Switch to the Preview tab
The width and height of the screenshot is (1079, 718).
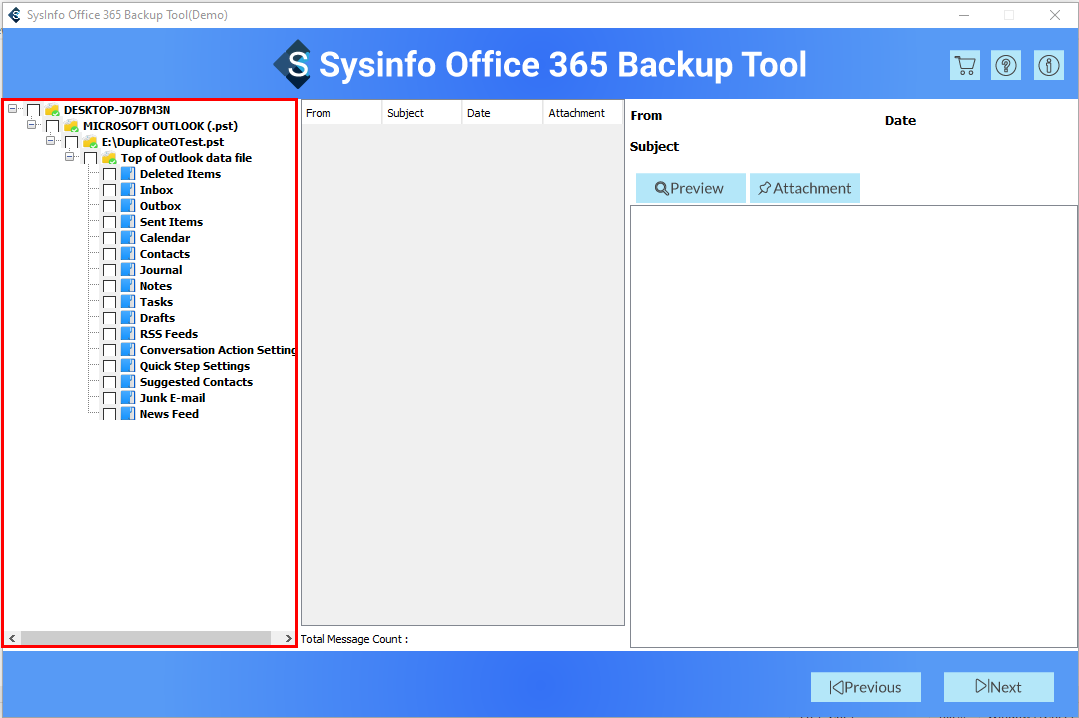pos(690,188)
